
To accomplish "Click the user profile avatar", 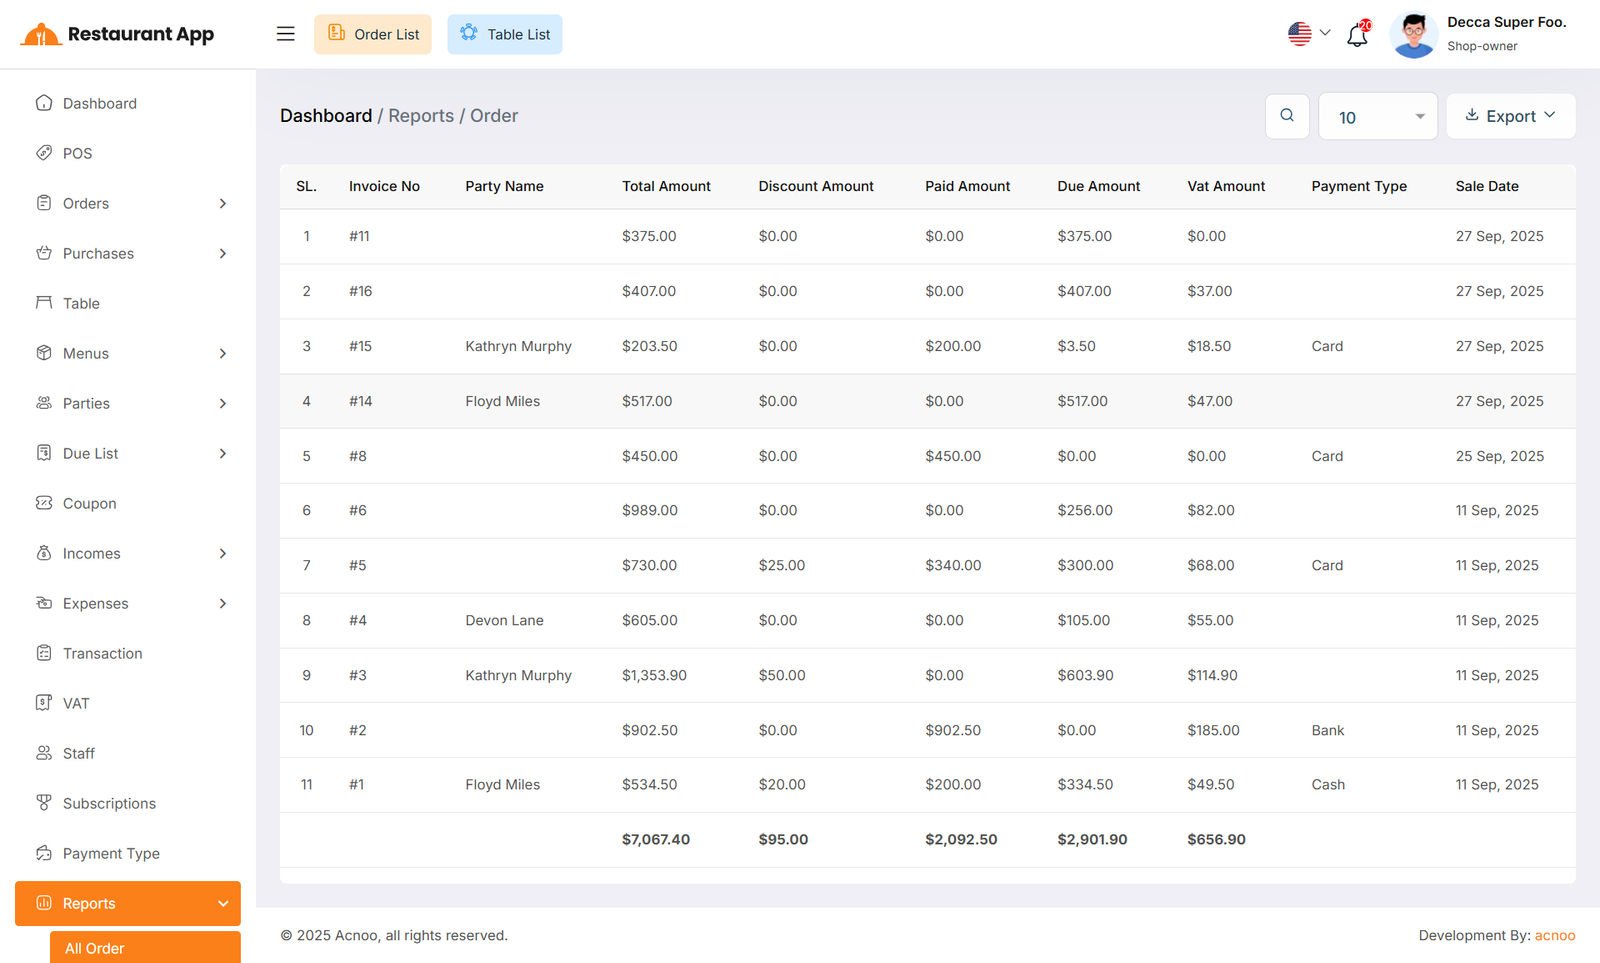I will (1413, 35).
